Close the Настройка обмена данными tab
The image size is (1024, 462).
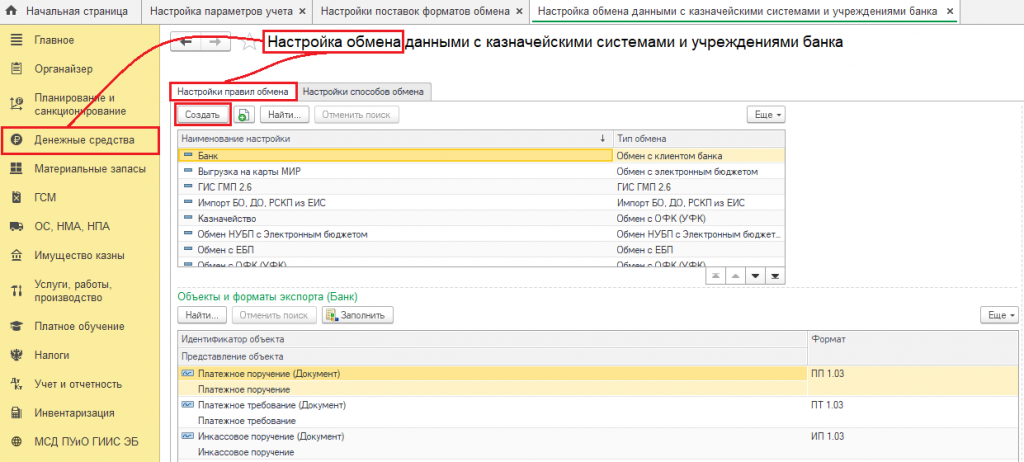click(x=950, y=12)
